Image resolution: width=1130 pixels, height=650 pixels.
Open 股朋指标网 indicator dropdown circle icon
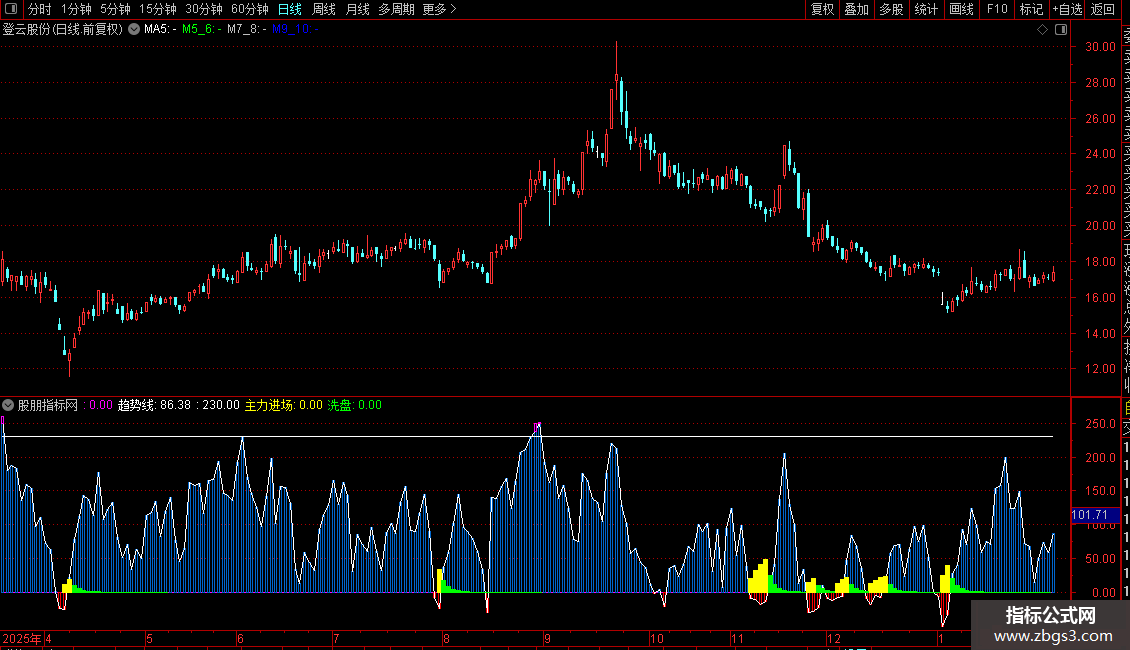click(x=8, y=405)
